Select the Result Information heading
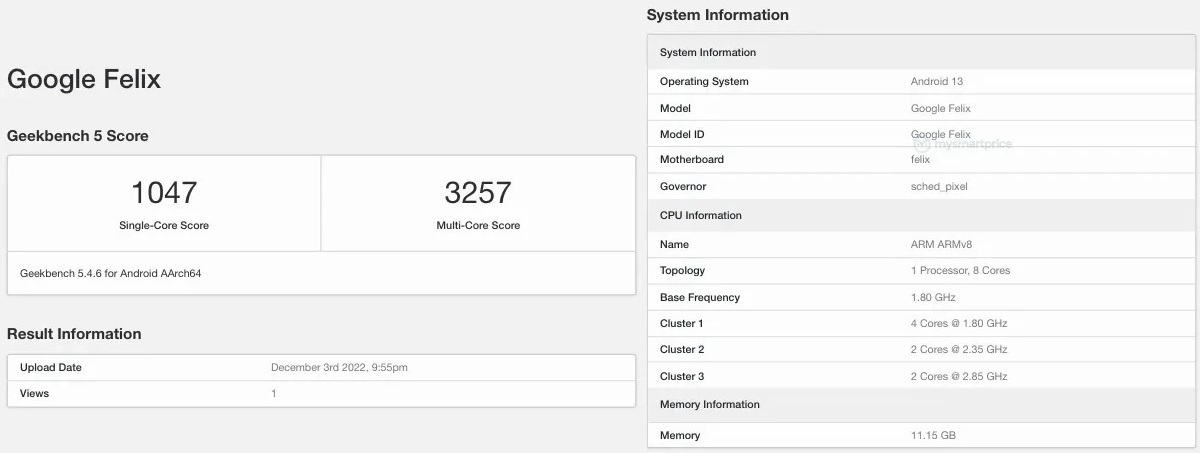1200x453 pixels. (74, 334)
